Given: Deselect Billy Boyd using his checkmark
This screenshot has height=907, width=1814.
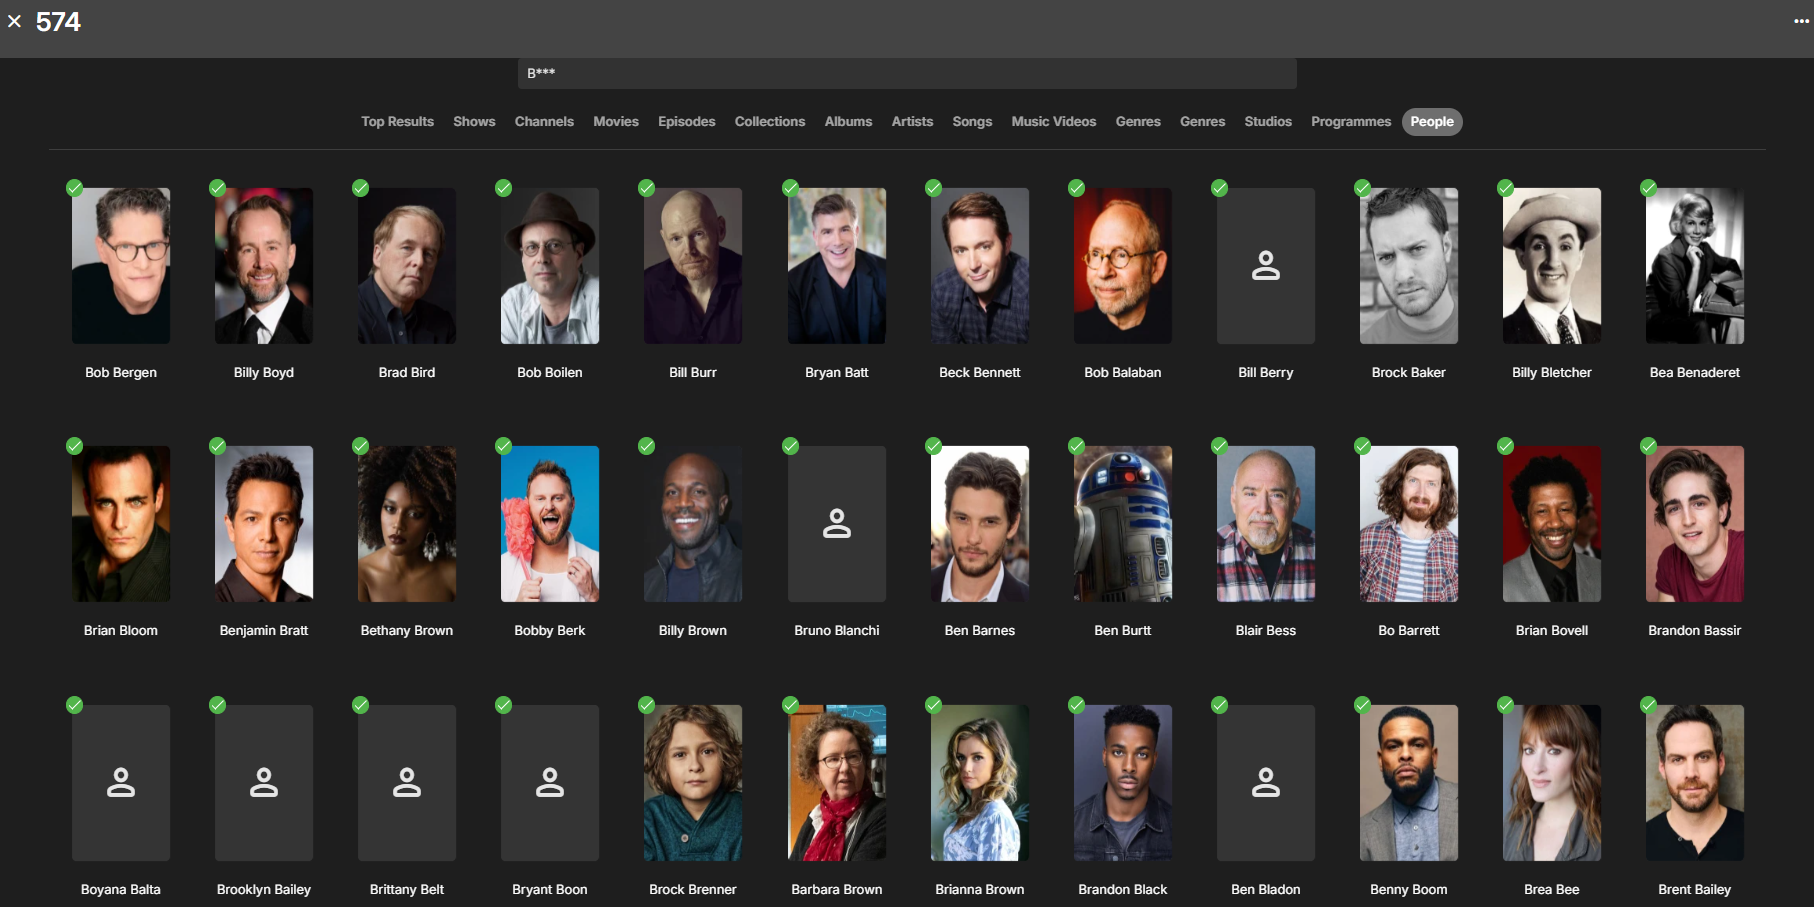Looking at the screenshot, I should click(x=217, y=188).
